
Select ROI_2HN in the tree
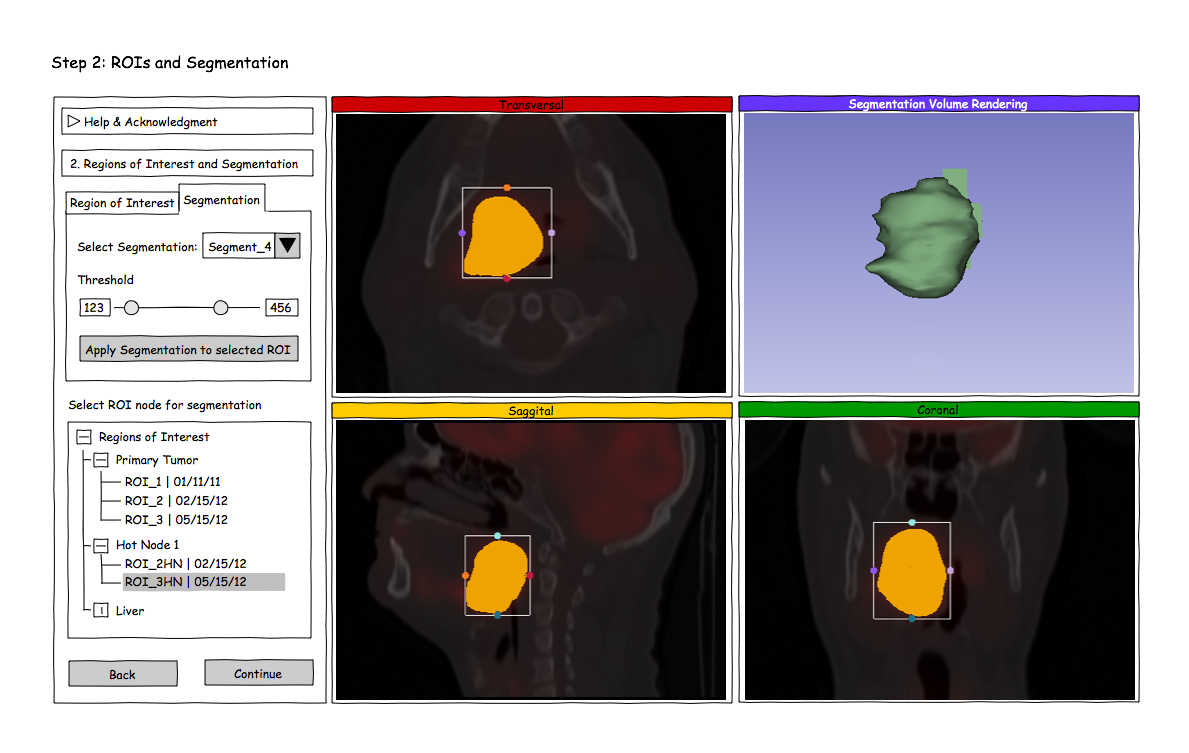click(x=185, y=563)
